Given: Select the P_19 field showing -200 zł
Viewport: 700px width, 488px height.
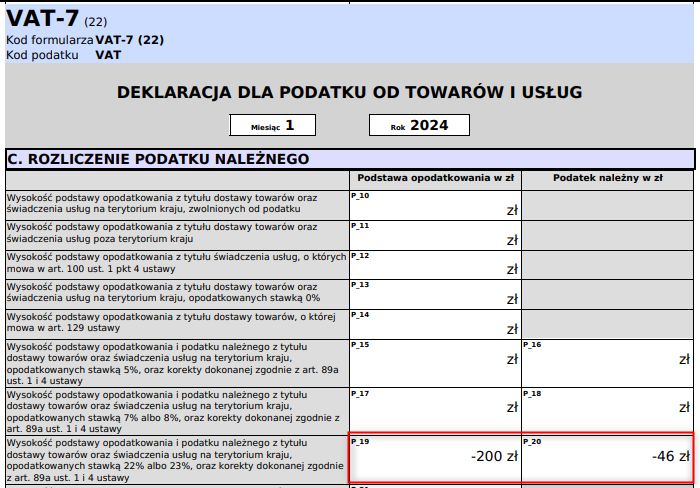Looking at the screenshot, I should point(434,458).
